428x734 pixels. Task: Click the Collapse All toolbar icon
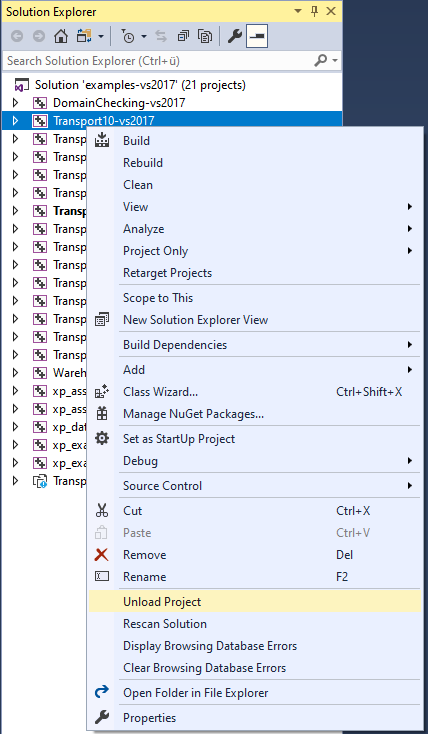coord(183,37)
